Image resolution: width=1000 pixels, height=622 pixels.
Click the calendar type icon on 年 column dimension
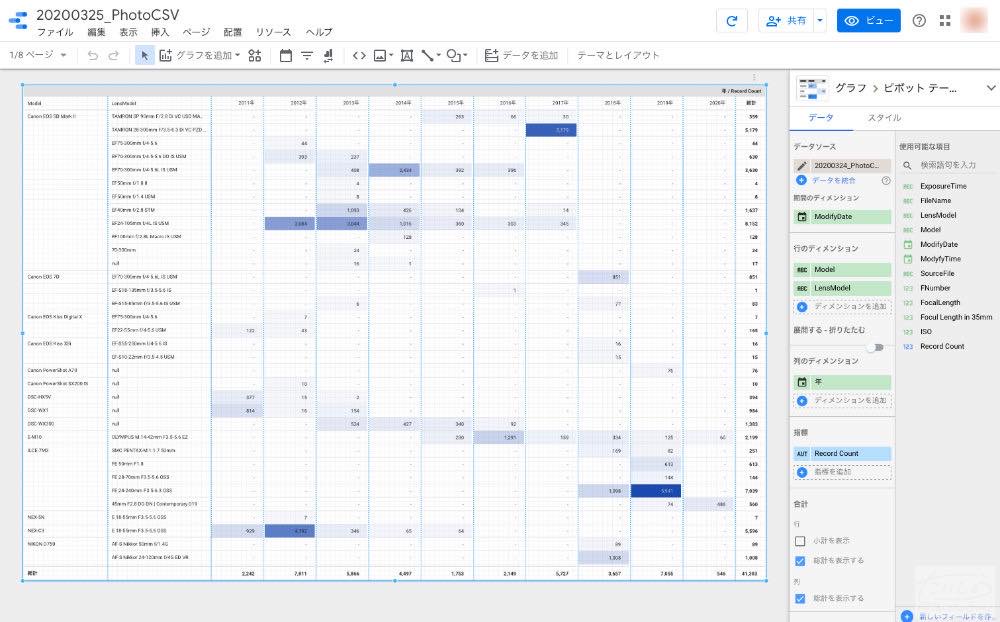802,382
